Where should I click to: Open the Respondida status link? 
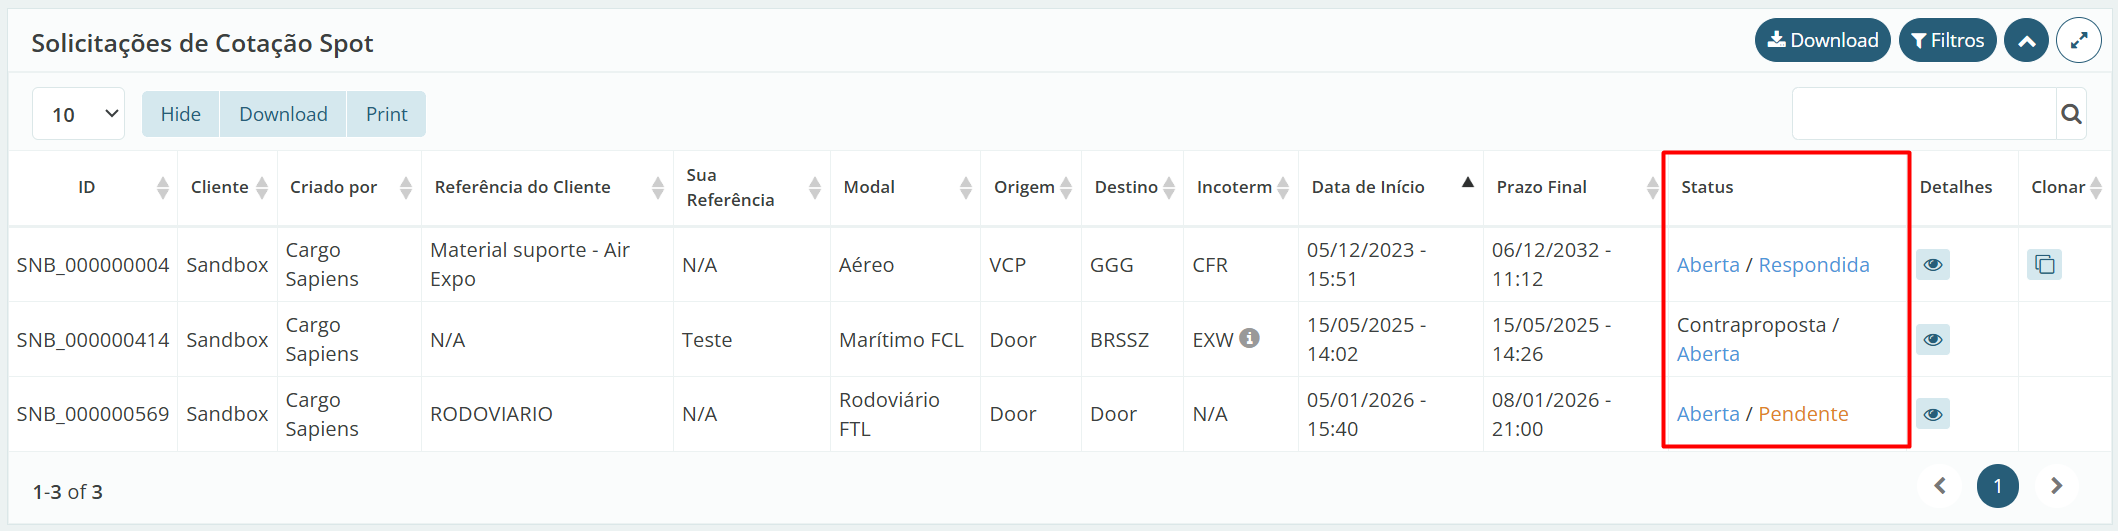tap(1813, 265)
